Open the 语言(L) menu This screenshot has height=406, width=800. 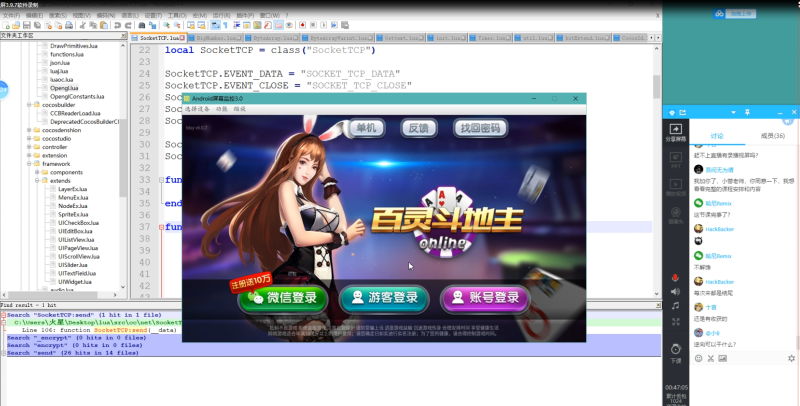coord(130,15)
